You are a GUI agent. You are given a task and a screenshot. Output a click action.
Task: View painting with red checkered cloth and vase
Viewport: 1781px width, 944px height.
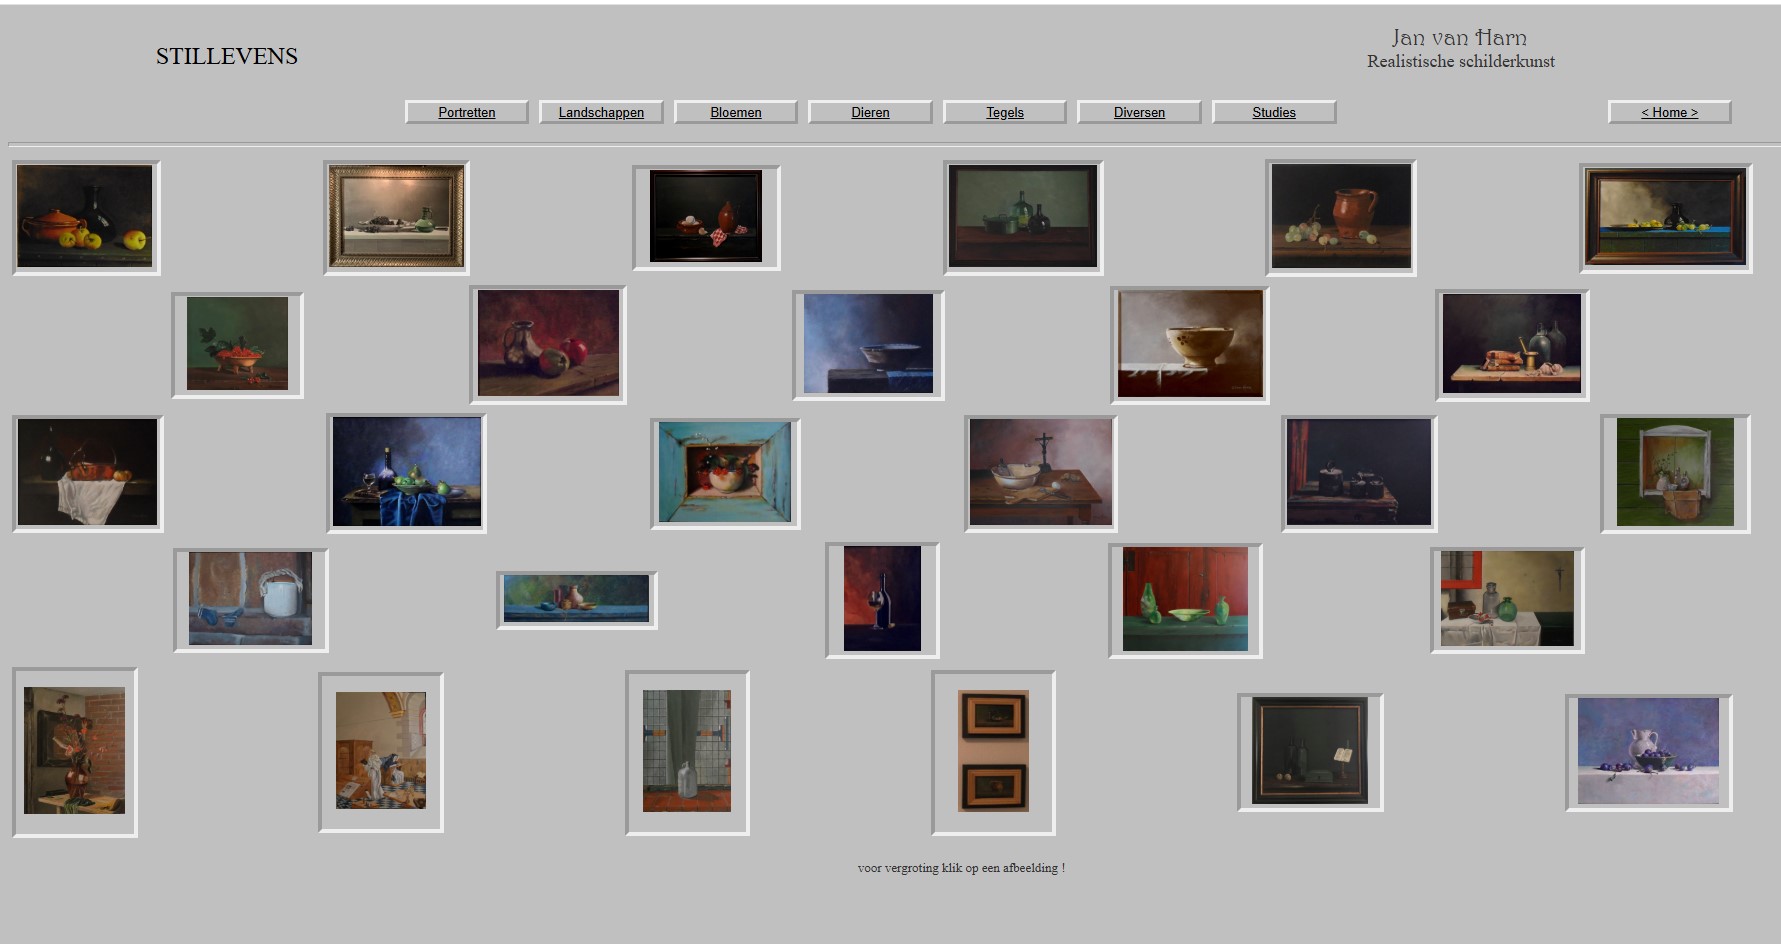coord(706,217)
